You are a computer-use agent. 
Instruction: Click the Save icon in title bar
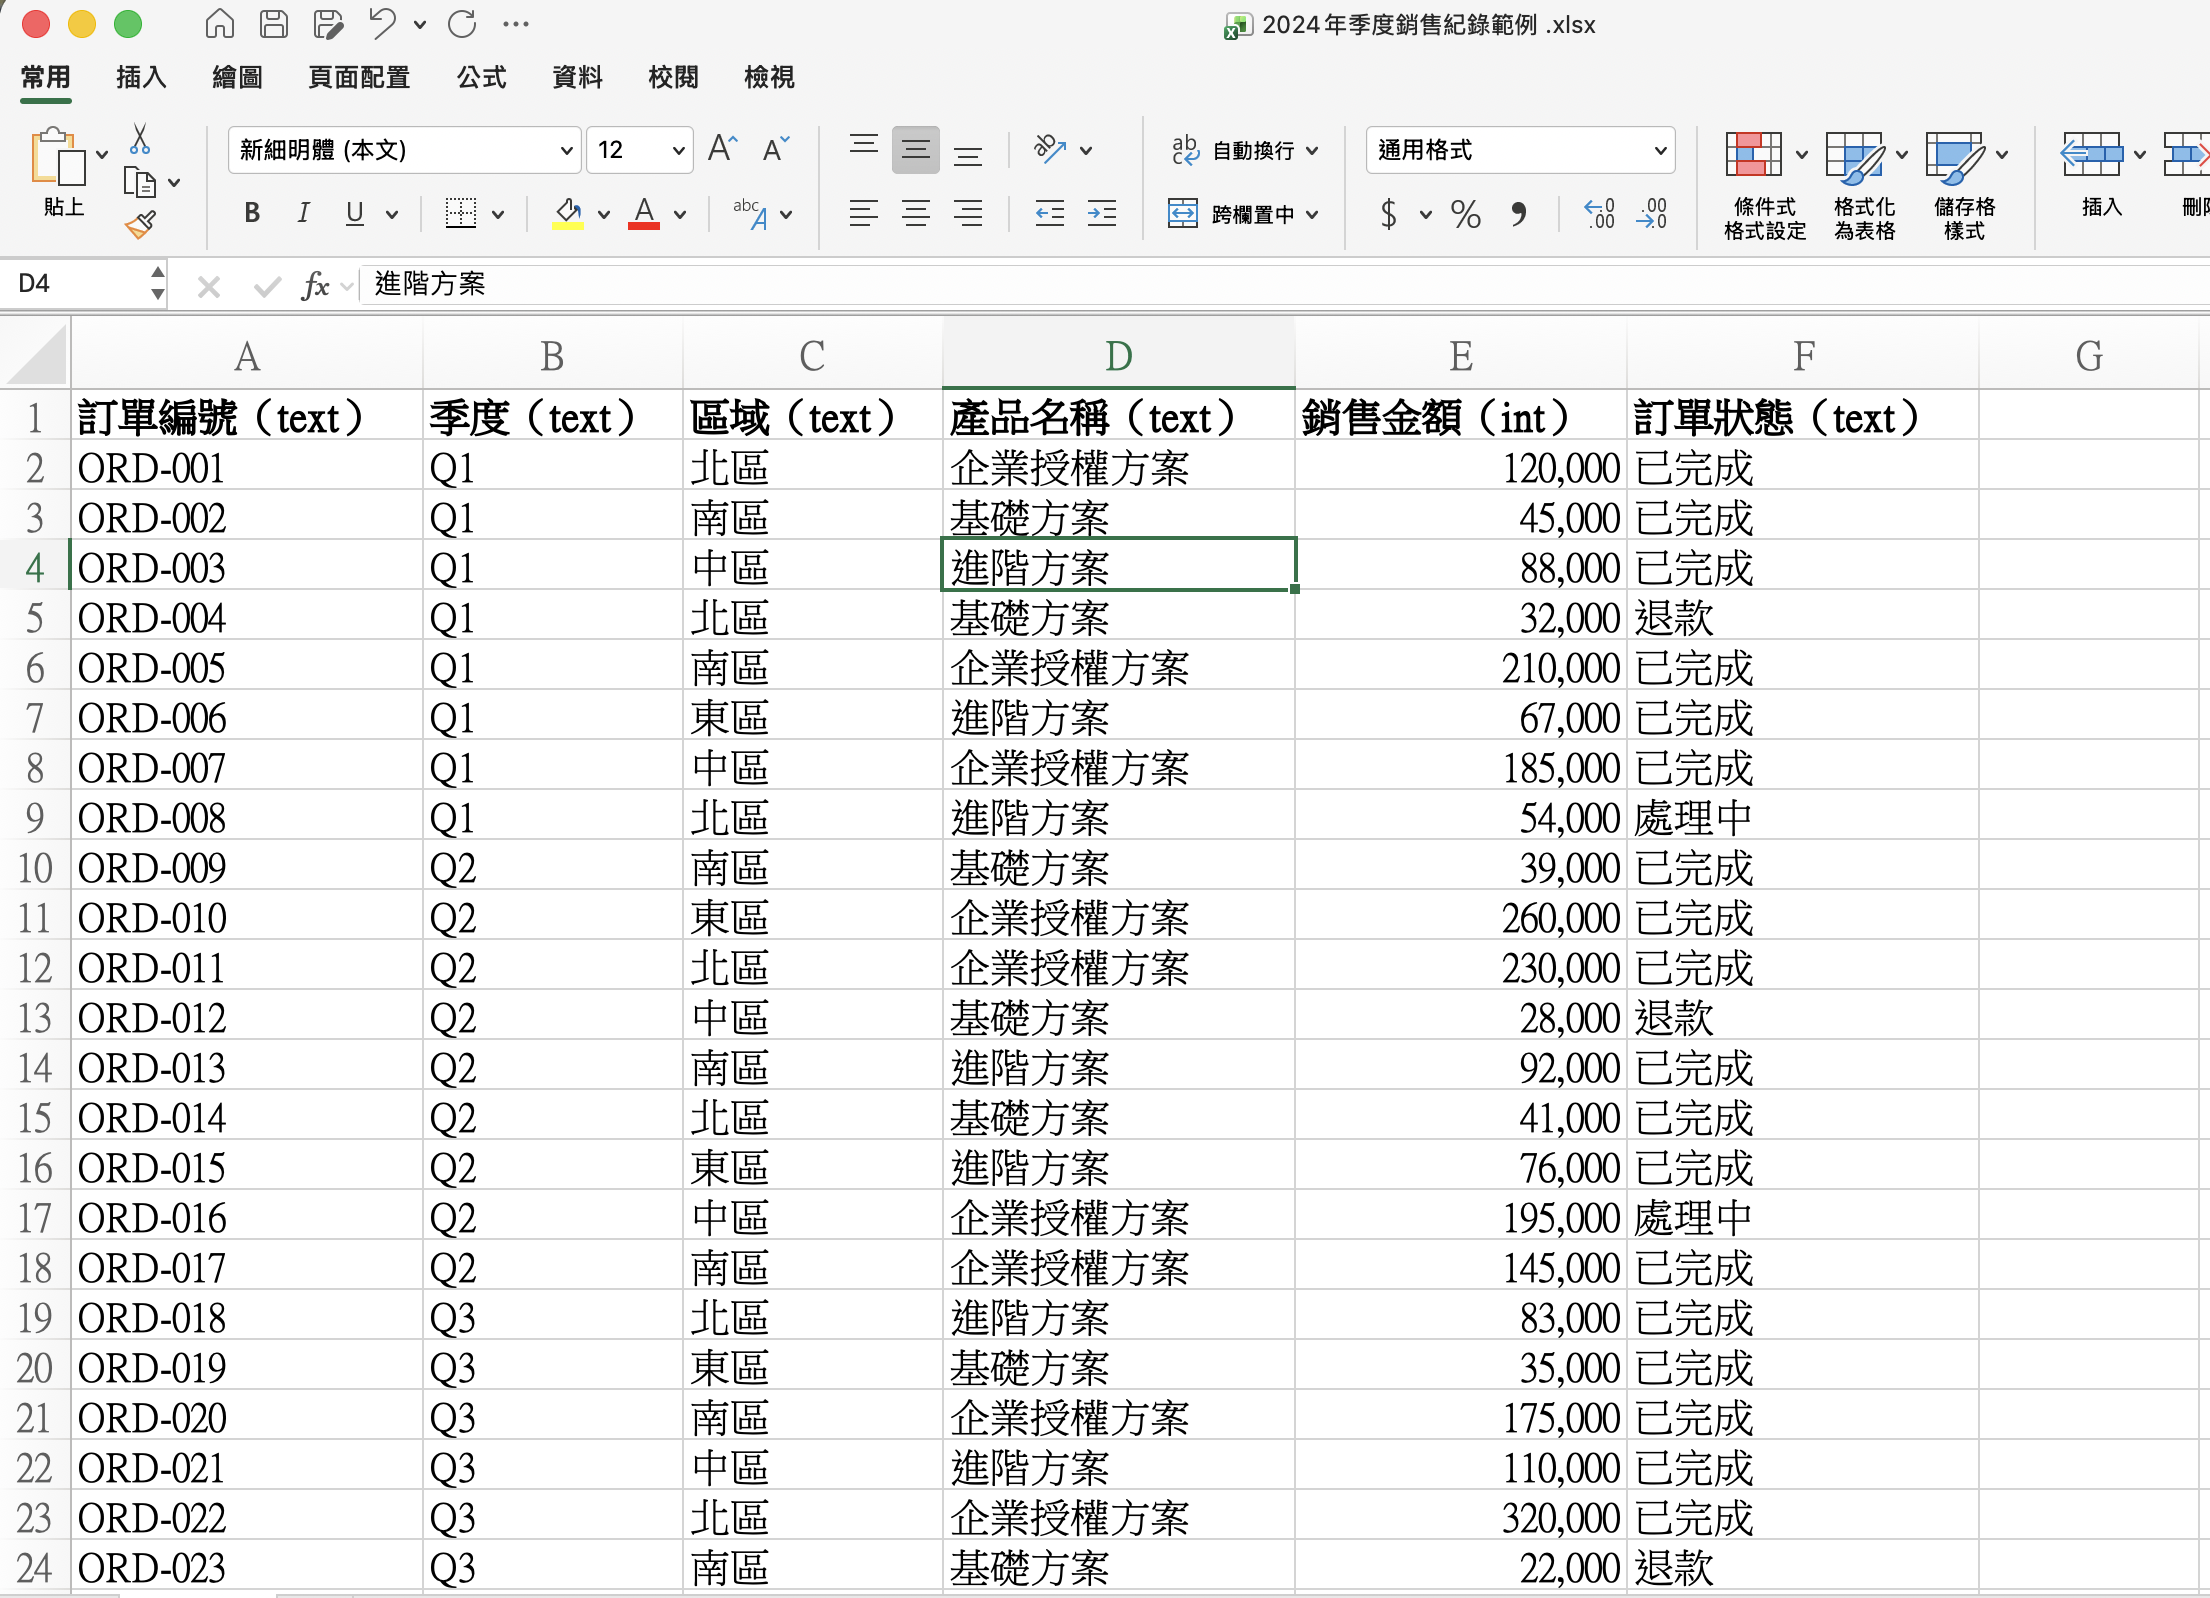click(x=274, y=24)
